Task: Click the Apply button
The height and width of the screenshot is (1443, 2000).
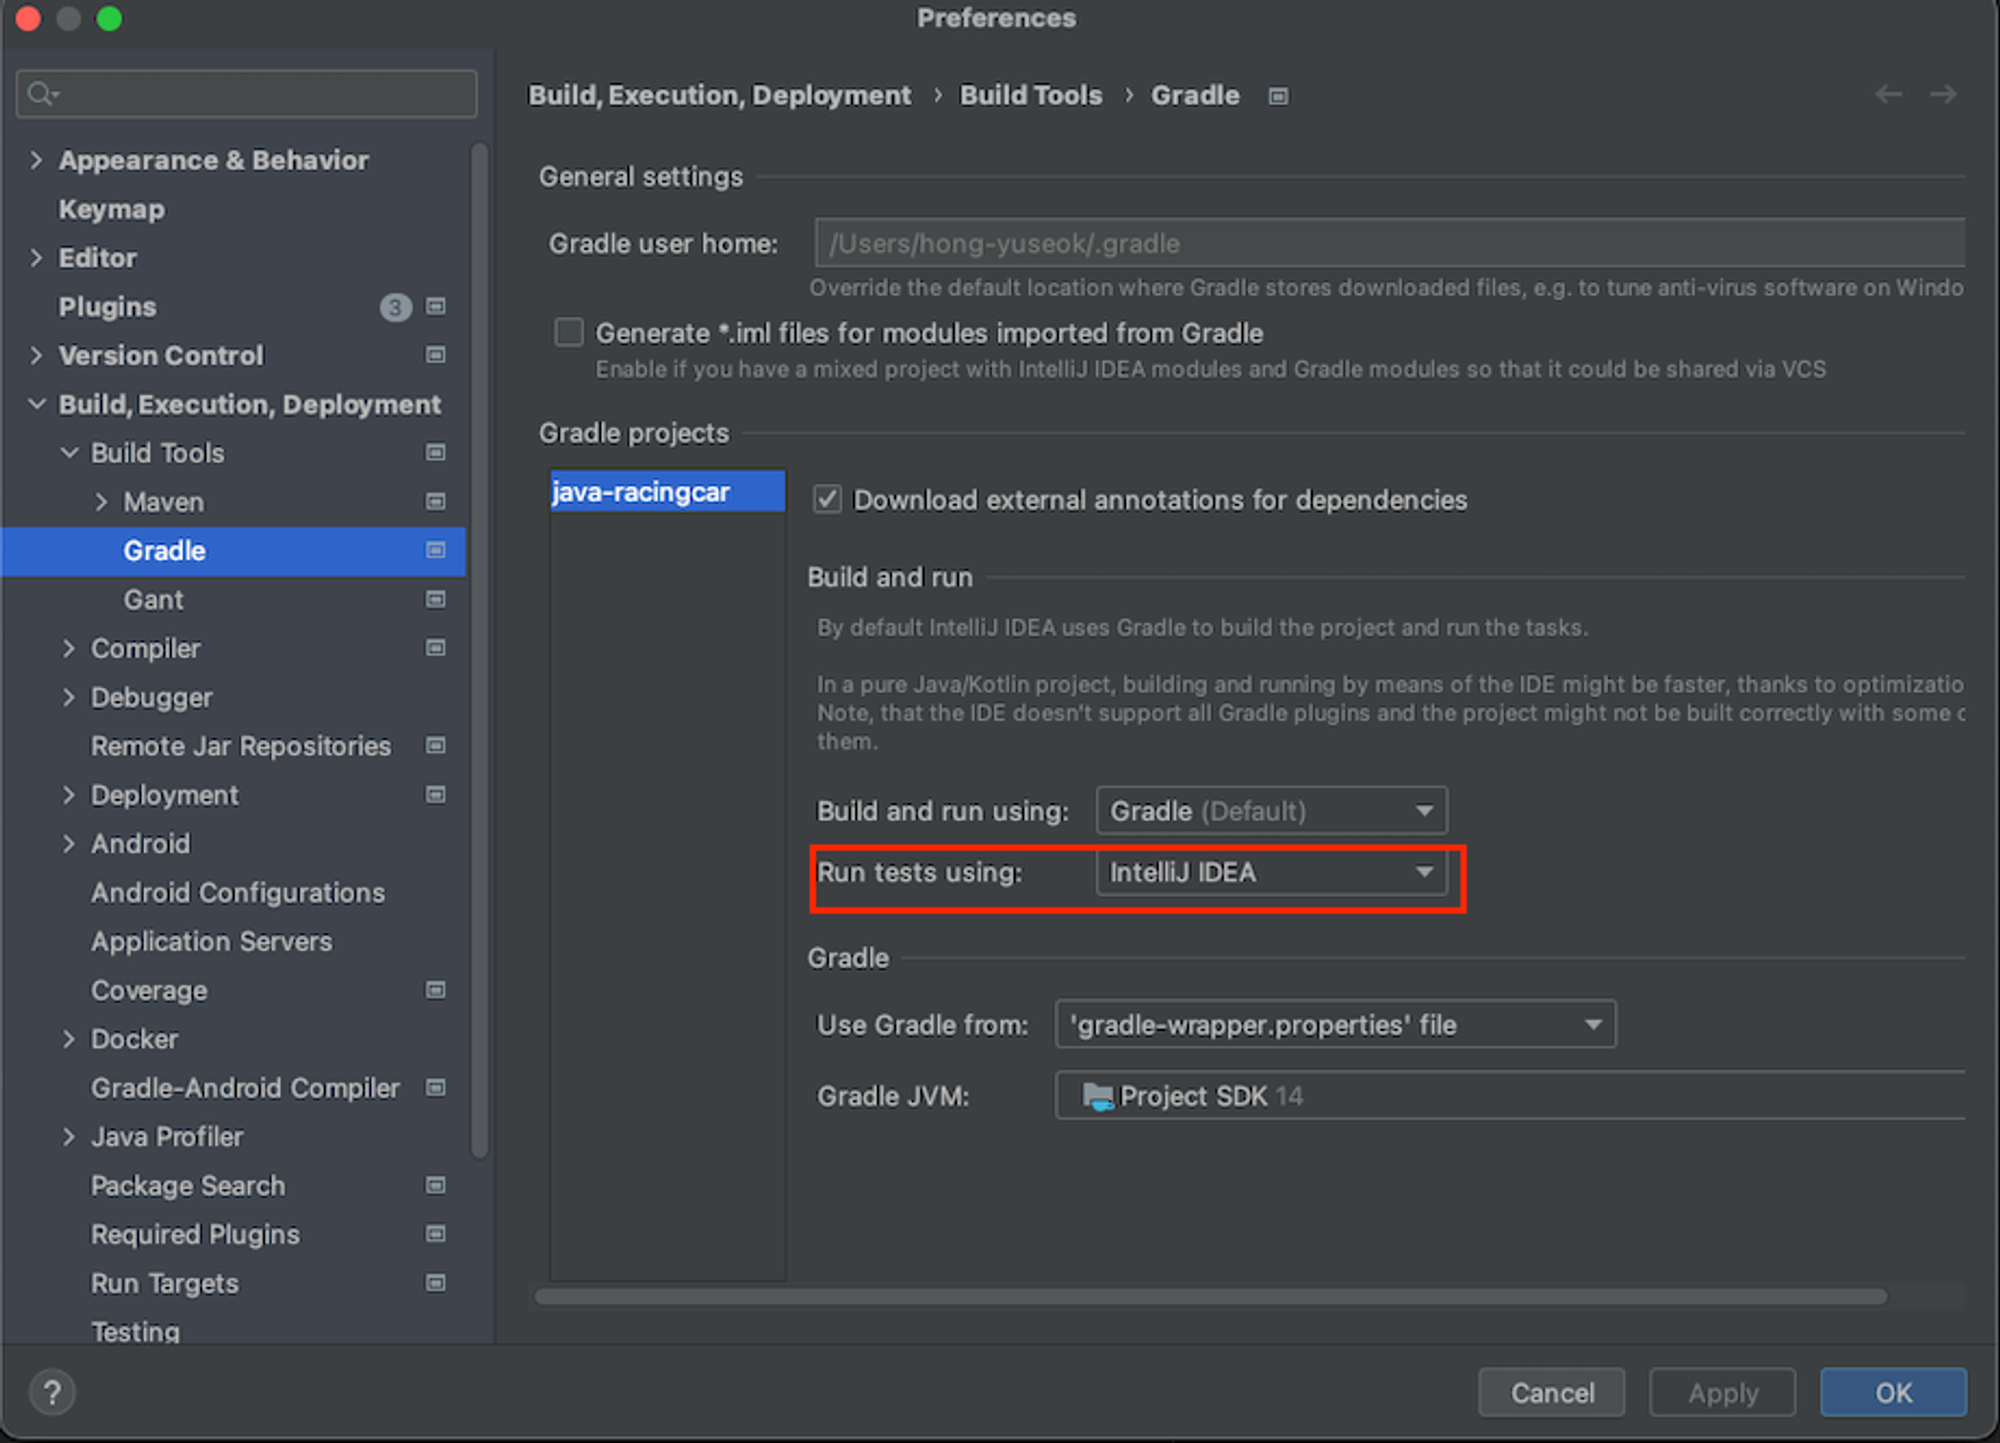Action: pyautogui.click(x=1722, y=1392)
